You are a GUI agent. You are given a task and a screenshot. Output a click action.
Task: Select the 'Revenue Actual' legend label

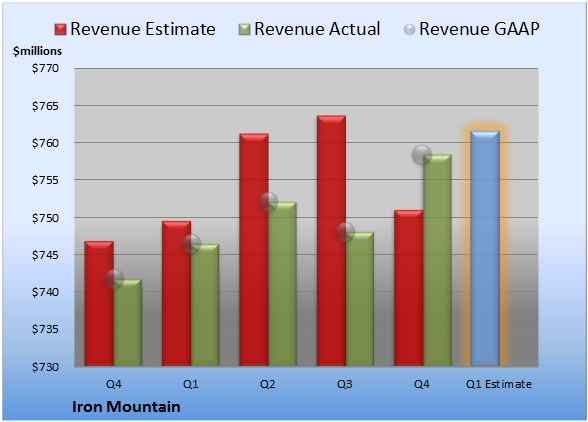(x=317, y=29)
